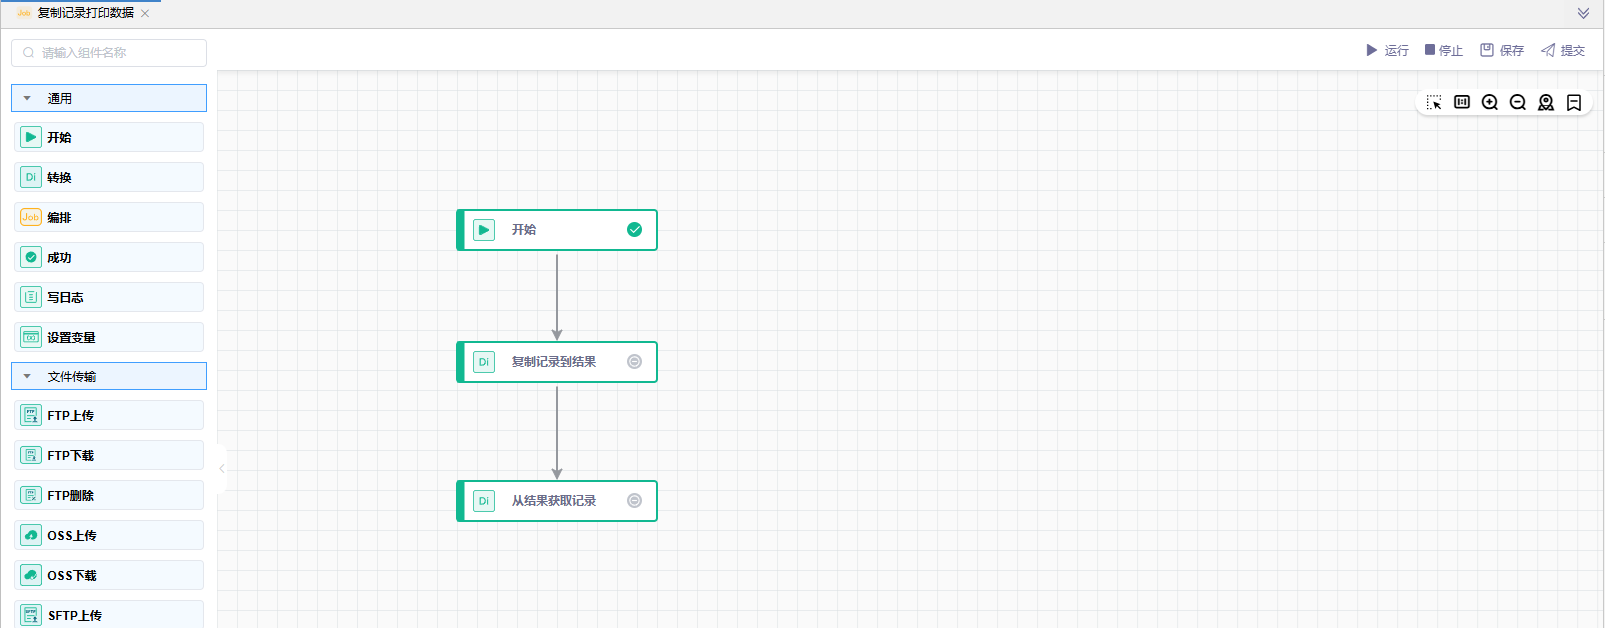Zoom out on the canvas
This screenshot has height=628, width=1605.
pyautogui.click(x=1518, y=102)
